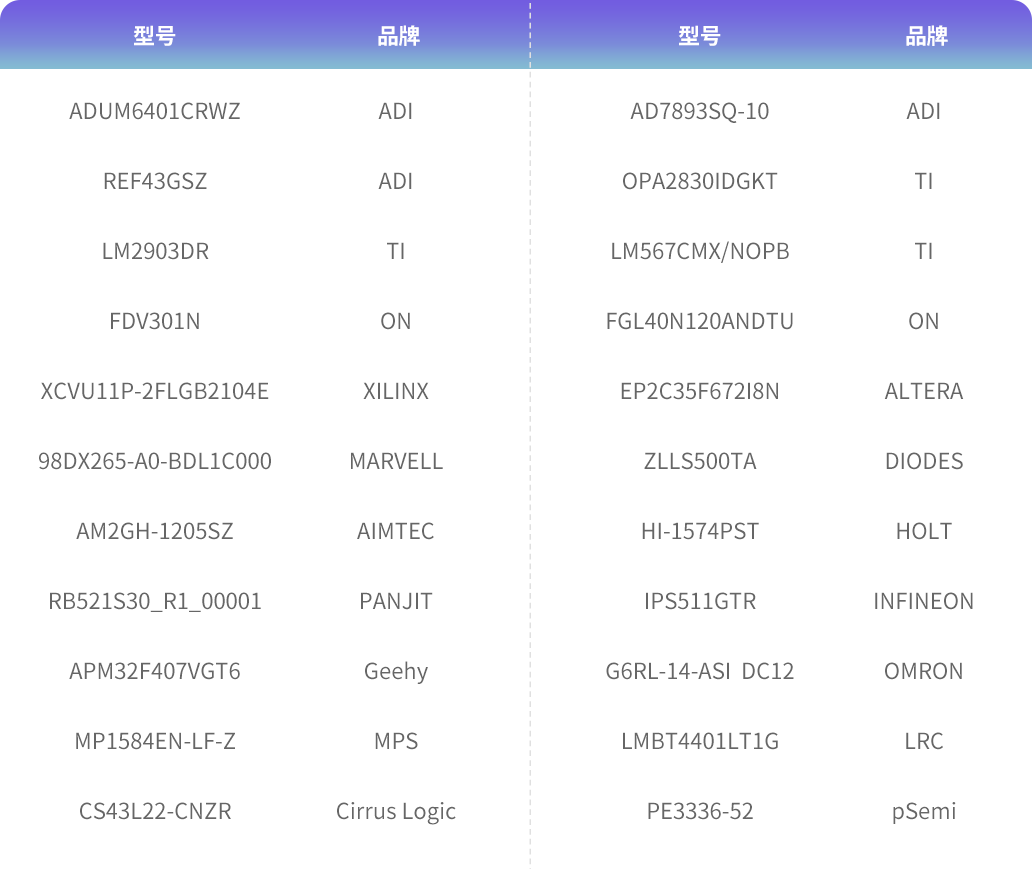Click the Geehy brand label
The height and width of the screenshot is (869, 1032).
[396, 671]
